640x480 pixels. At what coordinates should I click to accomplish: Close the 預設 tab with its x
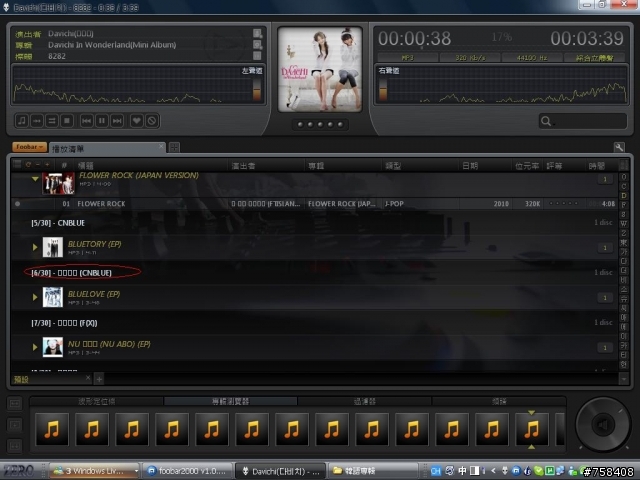88,378
